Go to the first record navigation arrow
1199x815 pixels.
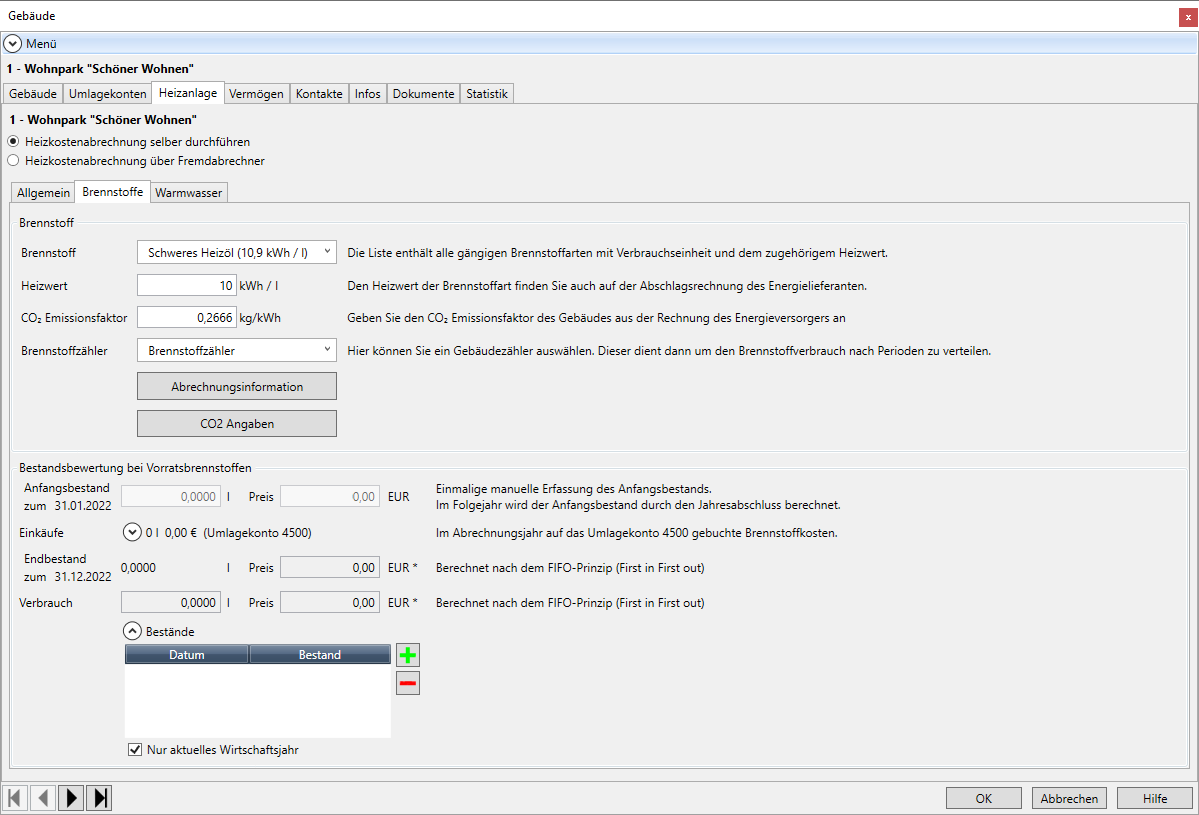point(15,798)
